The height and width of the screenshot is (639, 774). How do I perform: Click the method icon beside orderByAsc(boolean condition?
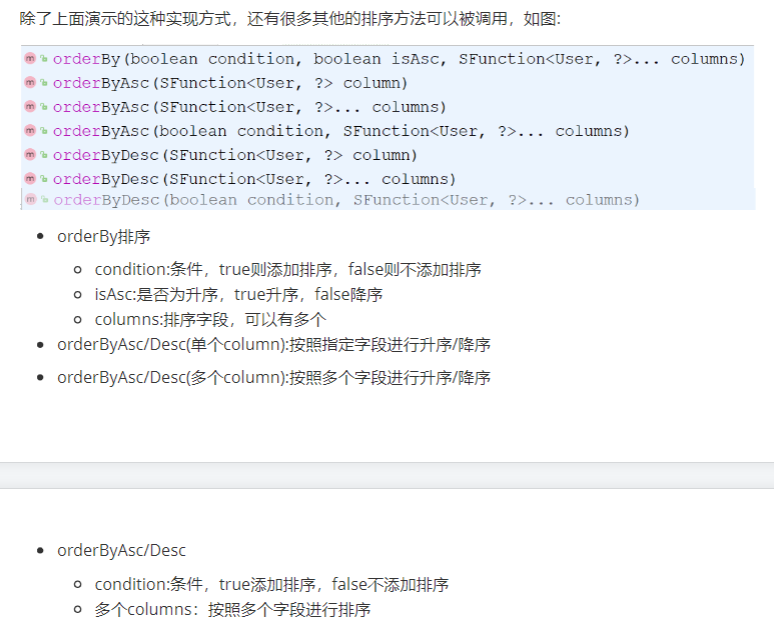(x=30, y=131)
